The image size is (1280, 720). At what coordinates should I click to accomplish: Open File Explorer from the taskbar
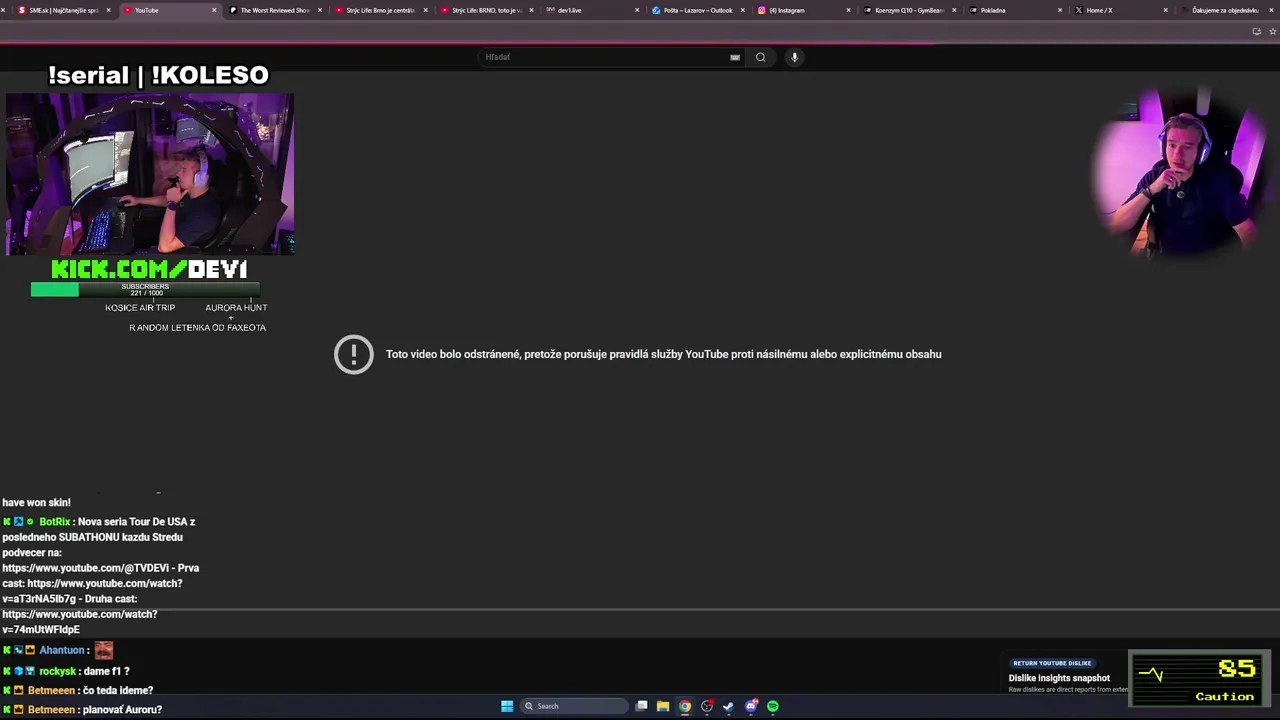click(x=662, y=706)
